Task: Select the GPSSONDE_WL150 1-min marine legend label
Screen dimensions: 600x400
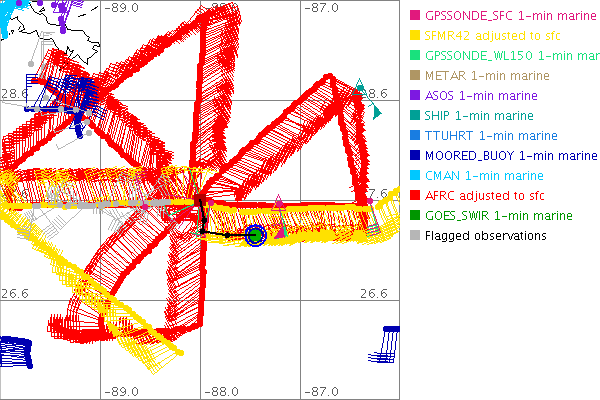Action: coord(511,56)
